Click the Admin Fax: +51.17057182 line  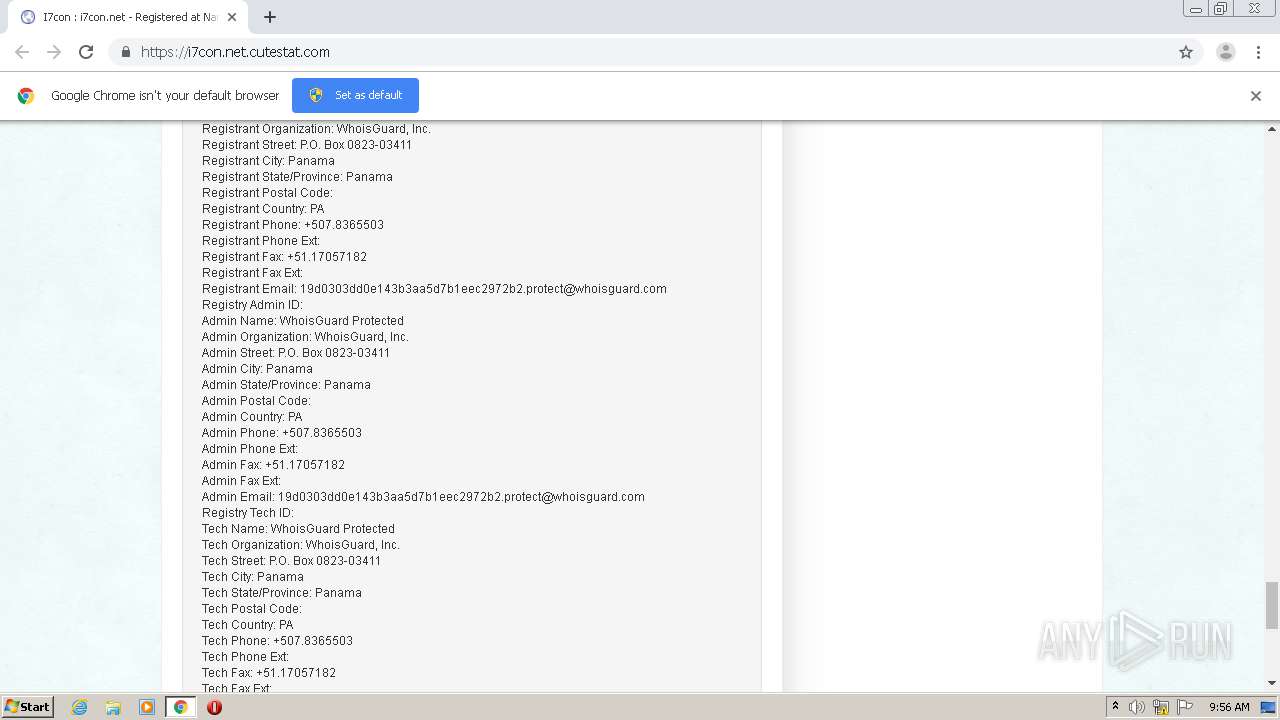click(273, 465)
